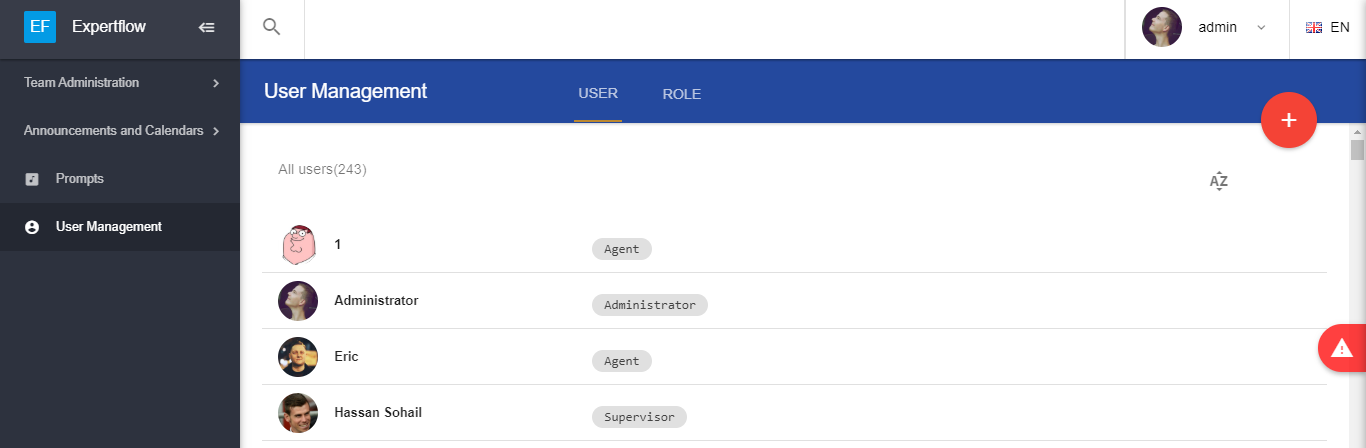
Task: Click the Peter Griffin avatar for user 1
Action: (298, 245)
